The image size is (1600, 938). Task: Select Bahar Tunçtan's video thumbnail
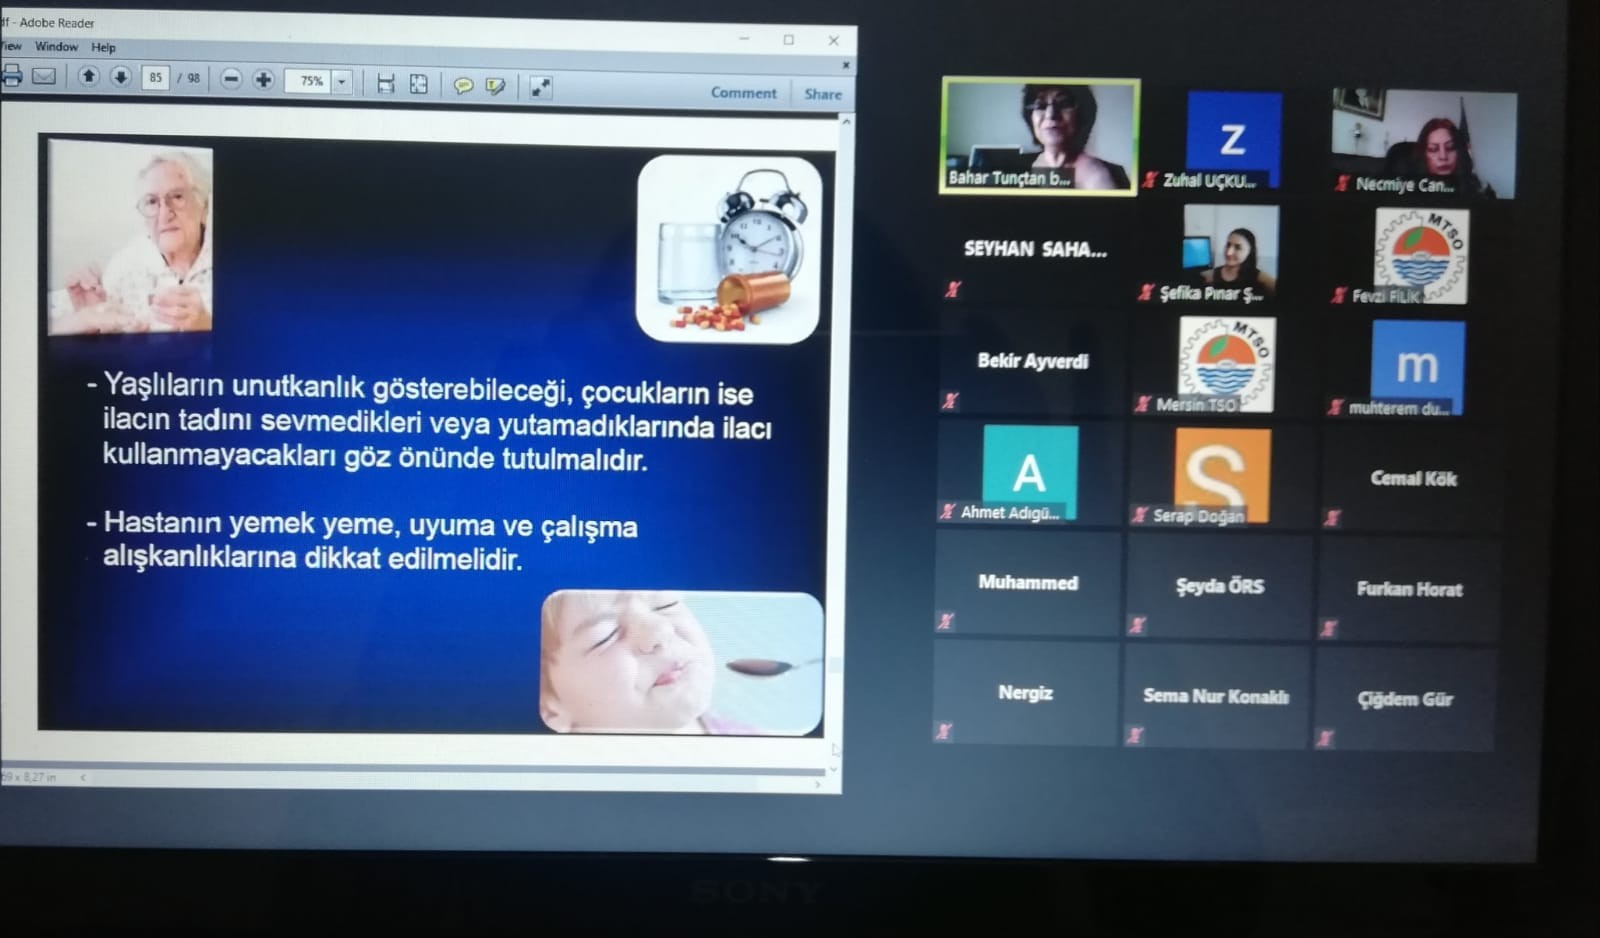coord(1039,136)
